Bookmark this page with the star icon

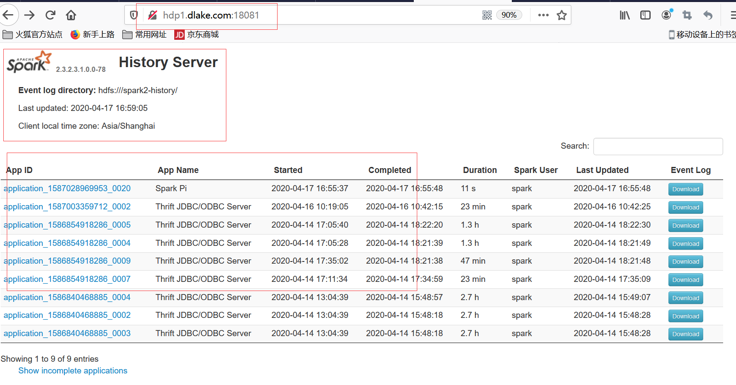(x=561, y=15)
